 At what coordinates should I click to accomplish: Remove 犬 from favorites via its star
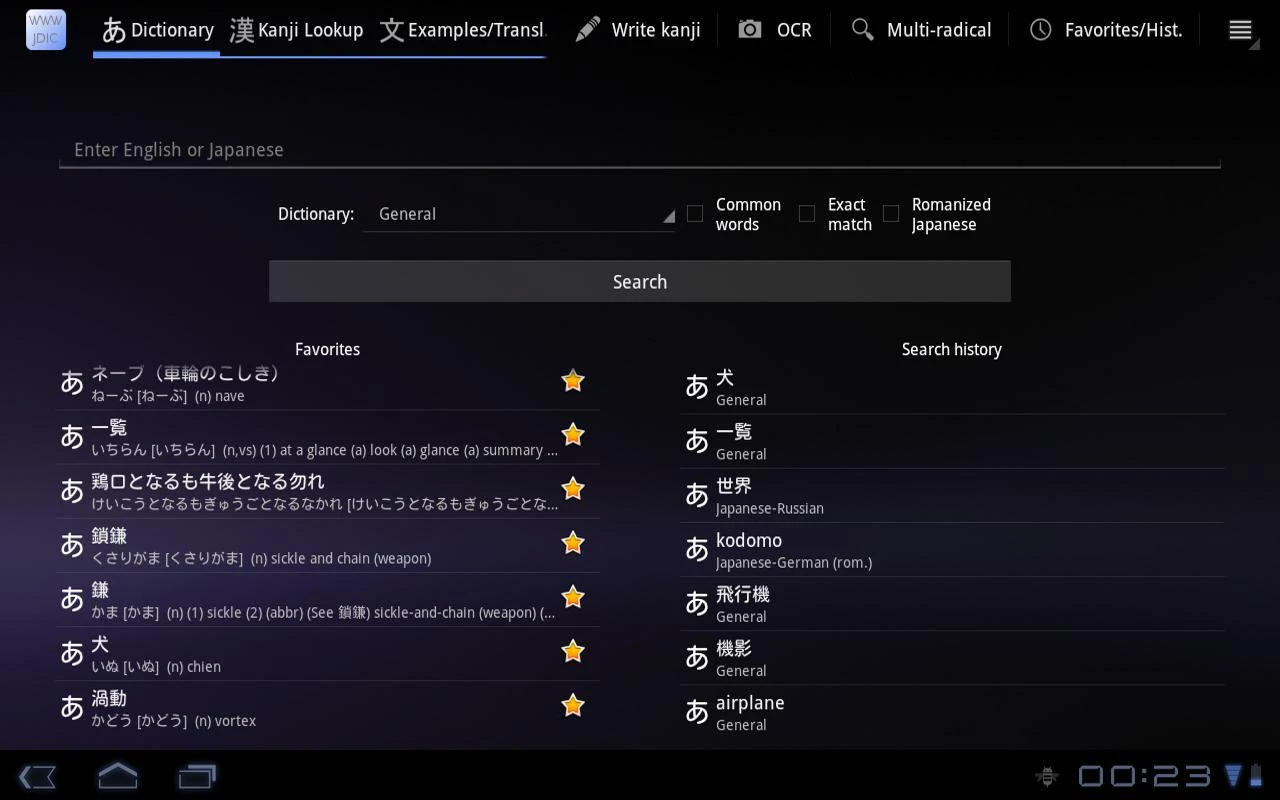pyautogui.click(x=572, y=650)
